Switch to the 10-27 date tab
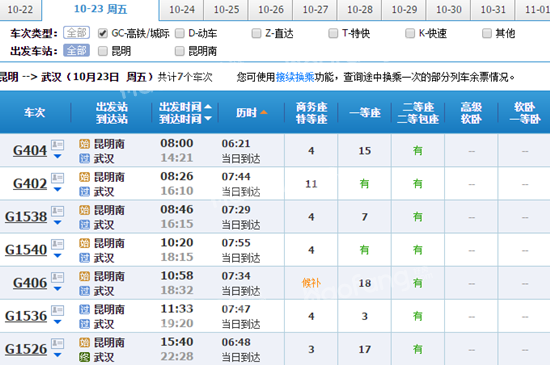 [315, 9]
